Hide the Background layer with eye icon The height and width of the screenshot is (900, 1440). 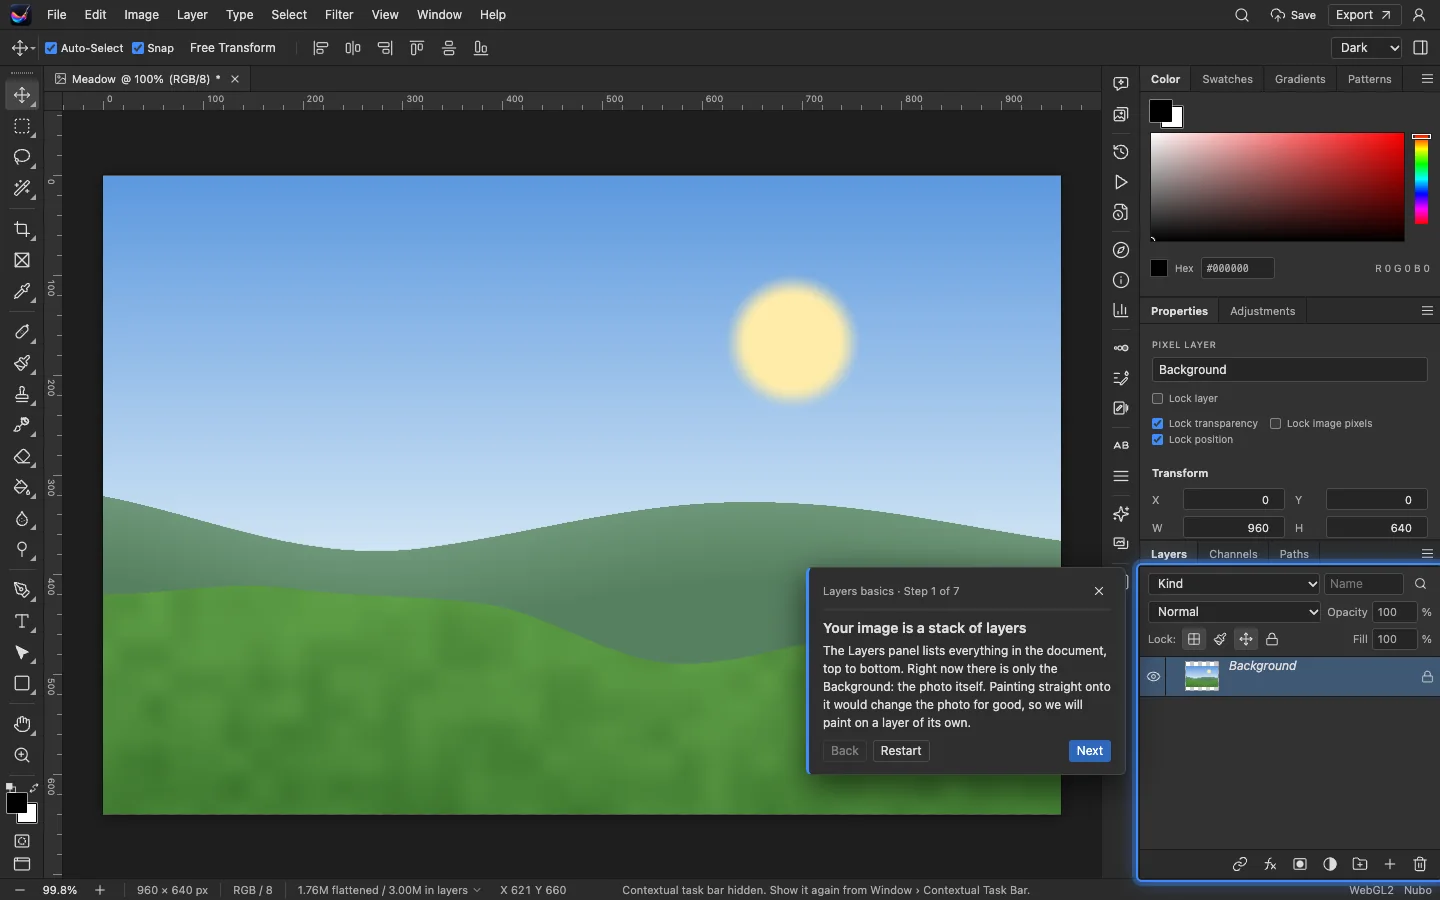point(1153,677)
